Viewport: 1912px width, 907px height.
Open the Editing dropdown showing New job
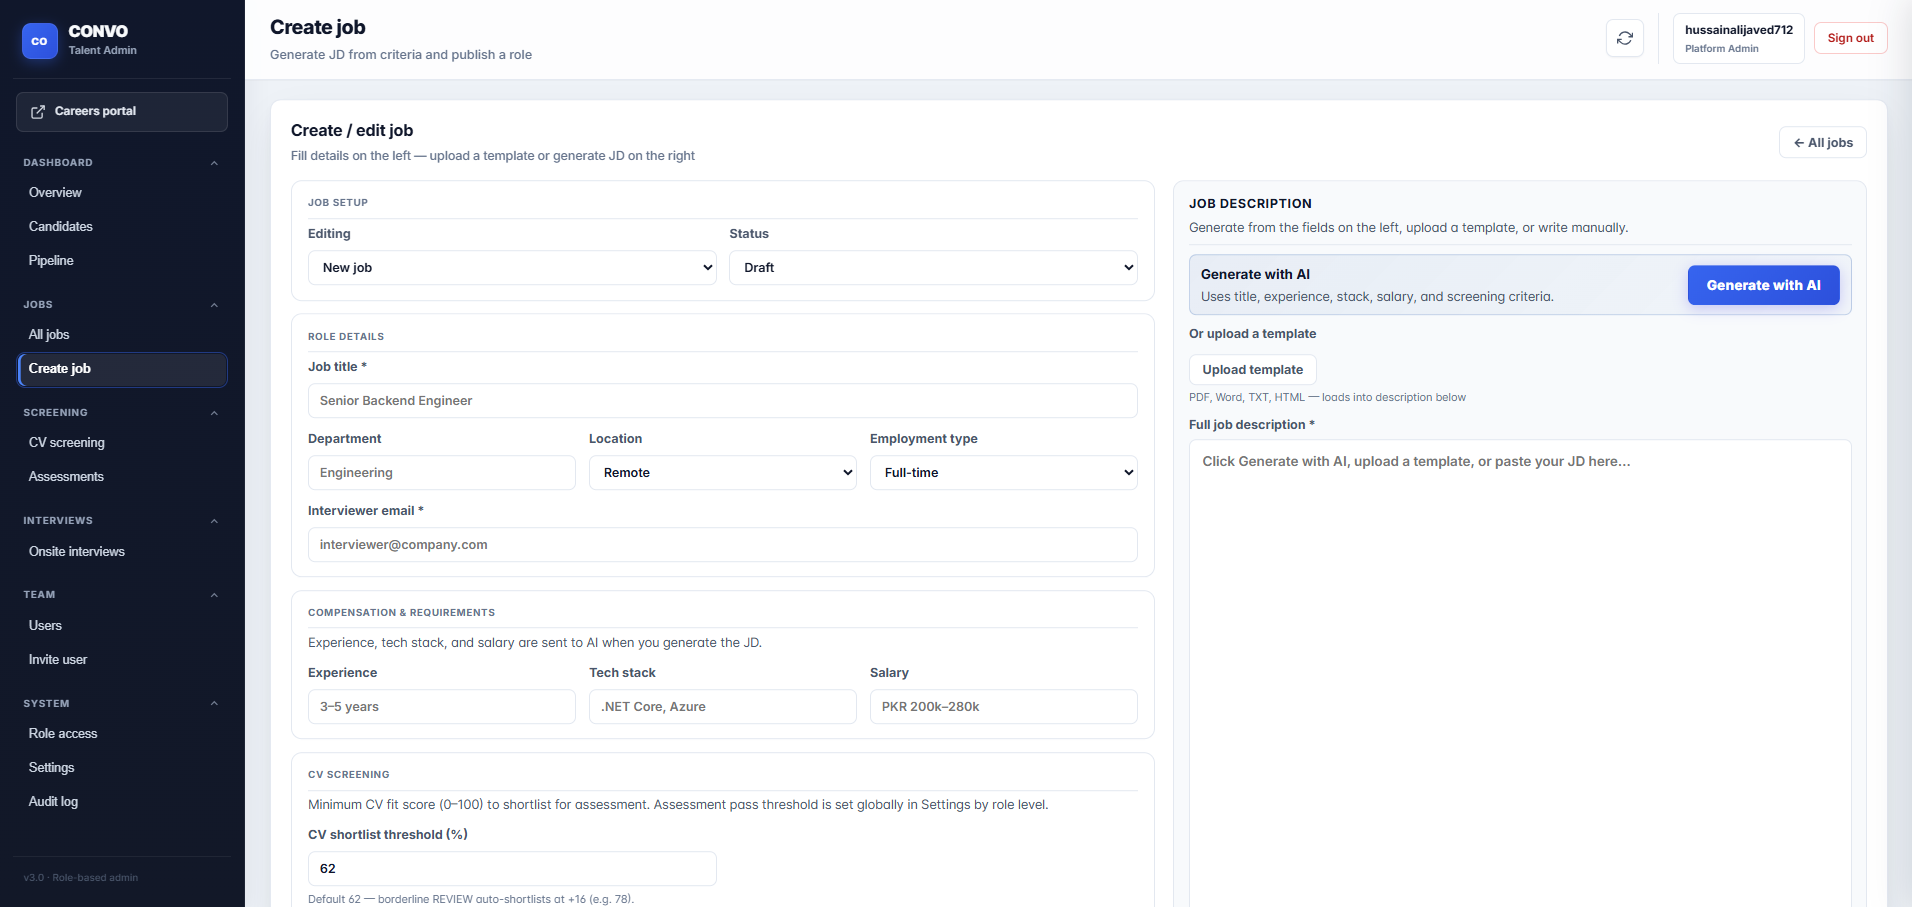point(512,267)
